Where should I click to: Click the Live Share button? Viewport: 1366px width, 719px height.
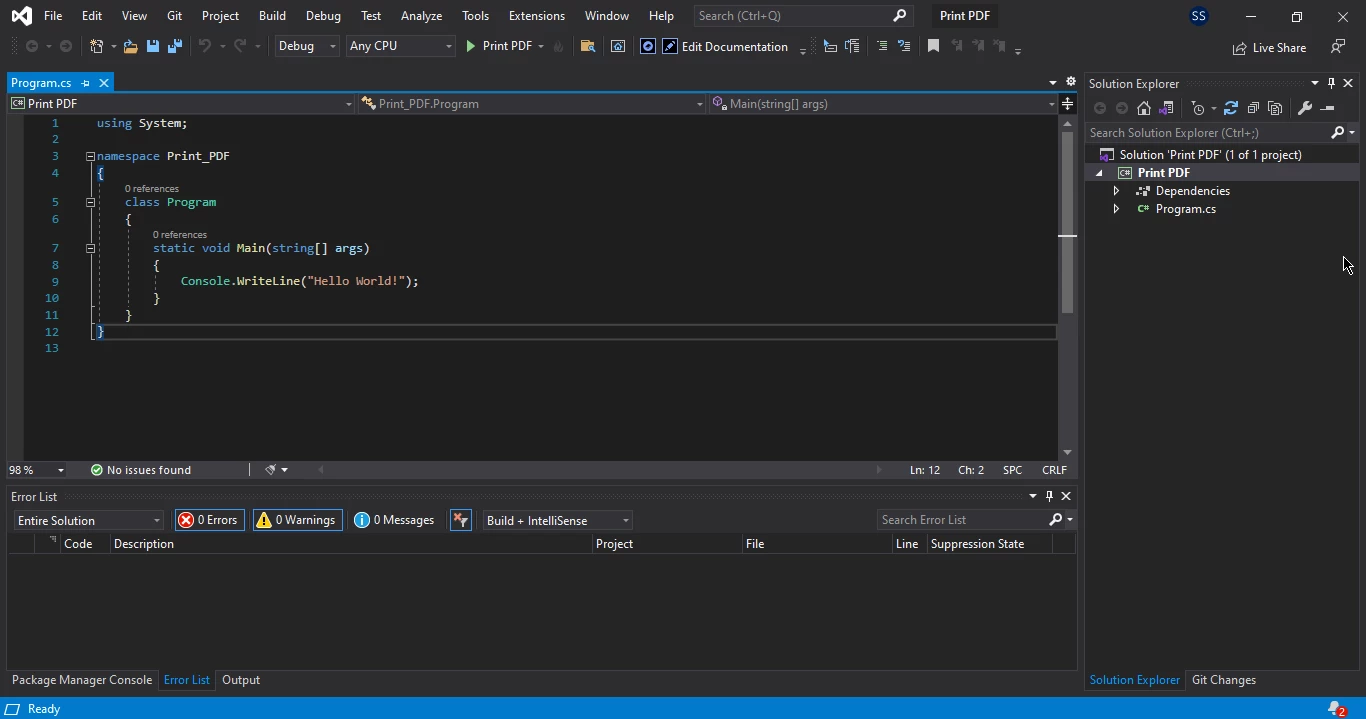(1269, 48)
